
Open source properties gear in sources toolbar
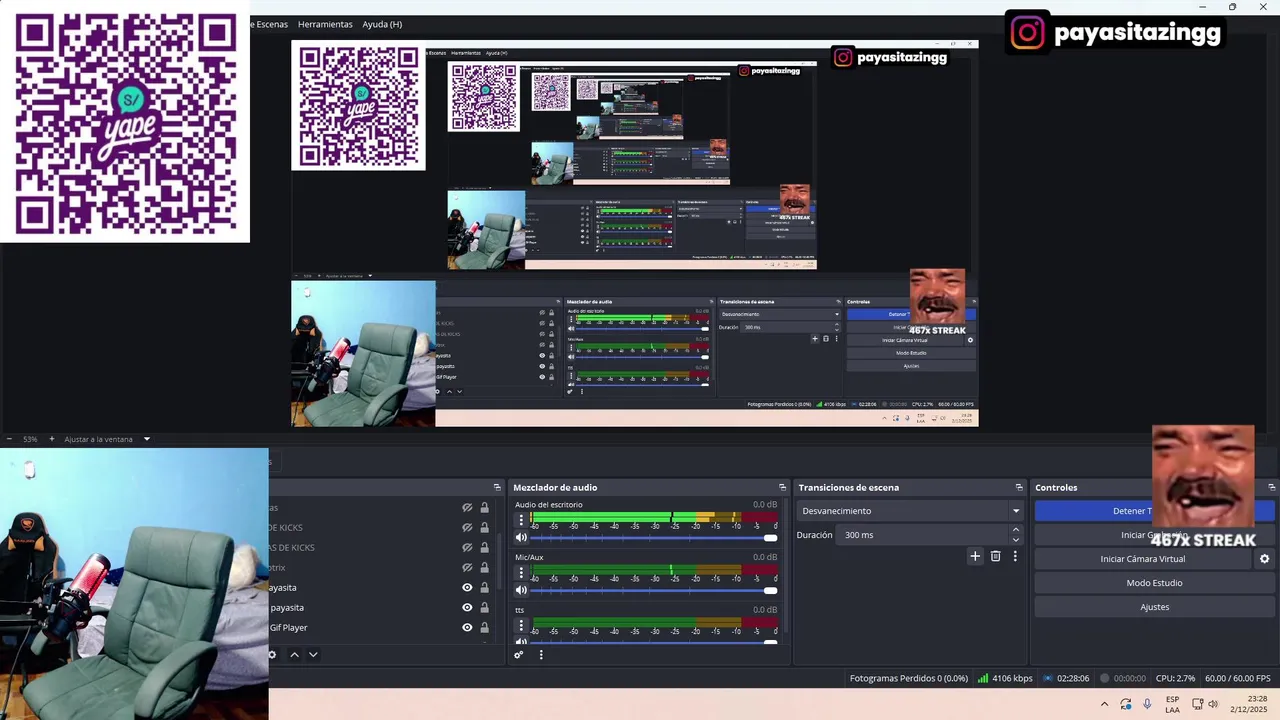[272, 655]
